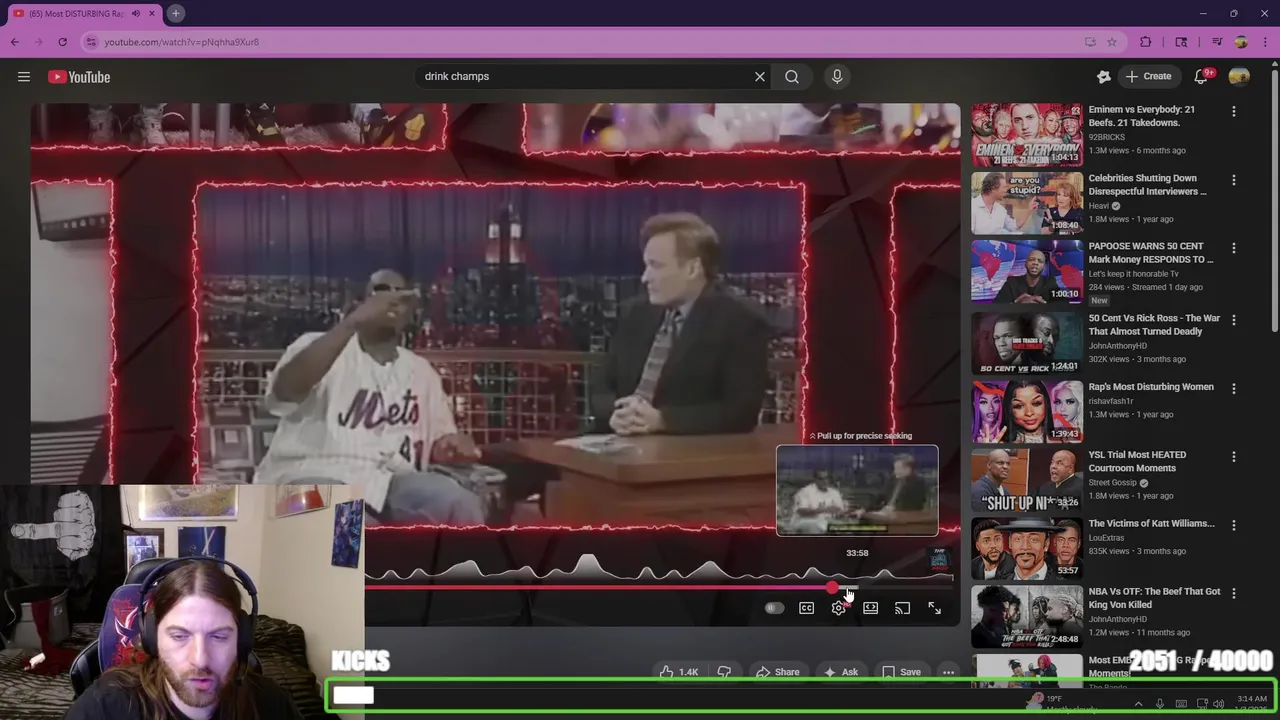The image size is (1280, 720).
Task: Mute the YouTube tab audio icon
Action: click(136, 13)
